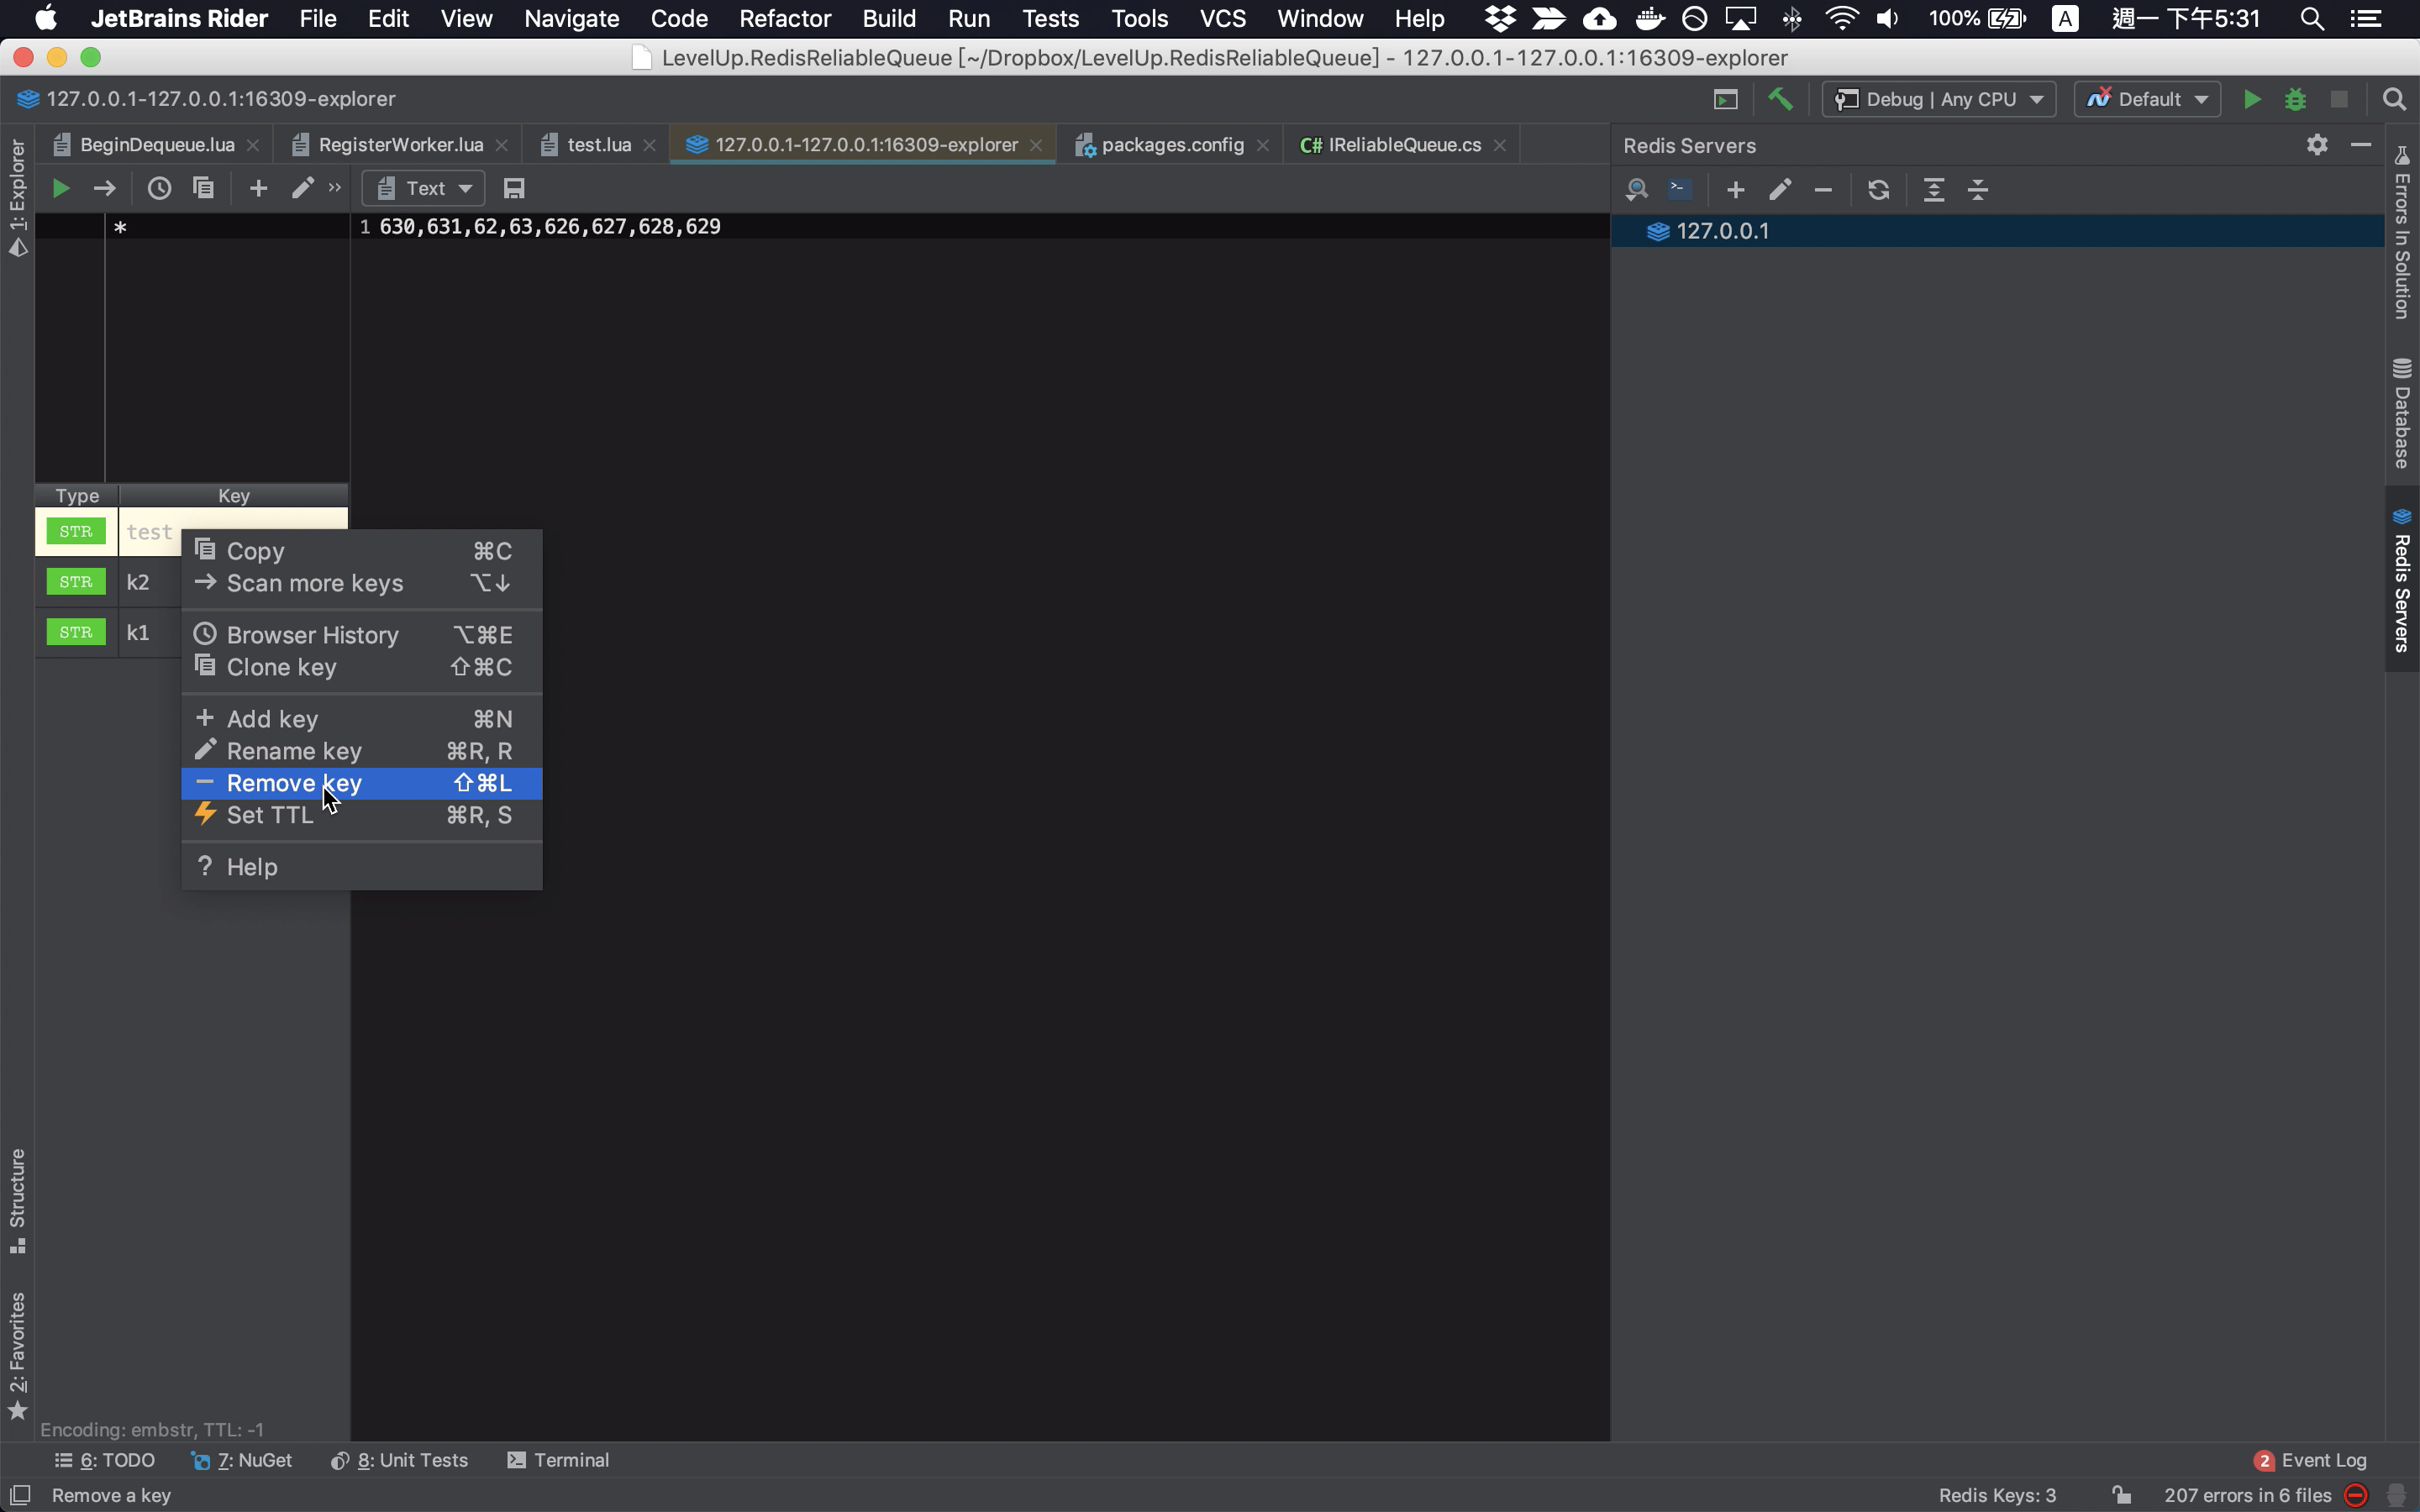Screen dimensions: 2420x1512
Task: Click the Type column header
Action: pyautogui.click(x=77, y=496)
